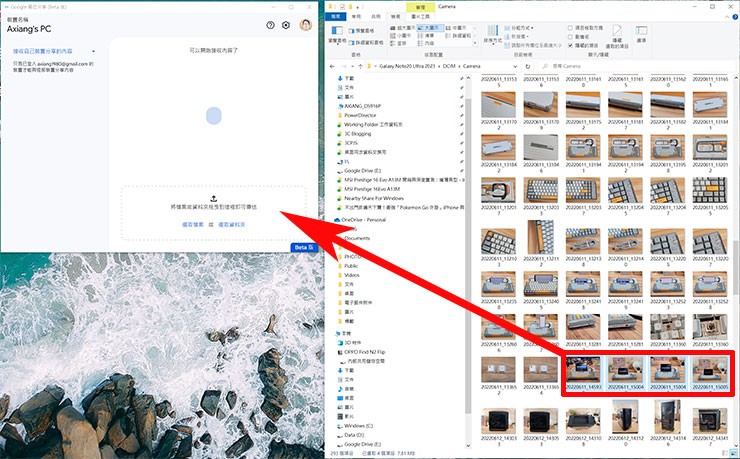This screenshot has height=459, width=740.
Task: Choose Large icons layout
Action: tap(430, 28)
